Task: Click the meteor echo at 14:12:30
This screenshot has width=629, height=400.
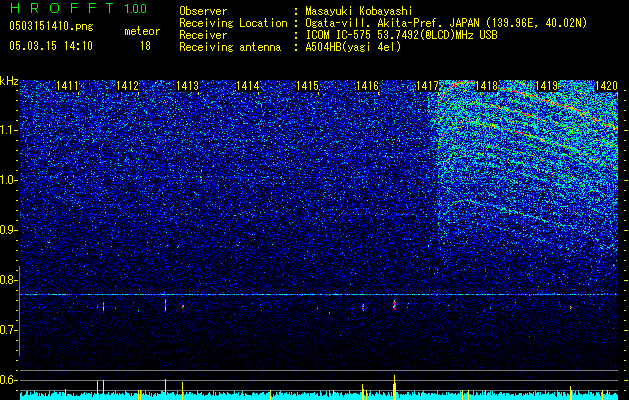Action: click(x=165, y=305)
